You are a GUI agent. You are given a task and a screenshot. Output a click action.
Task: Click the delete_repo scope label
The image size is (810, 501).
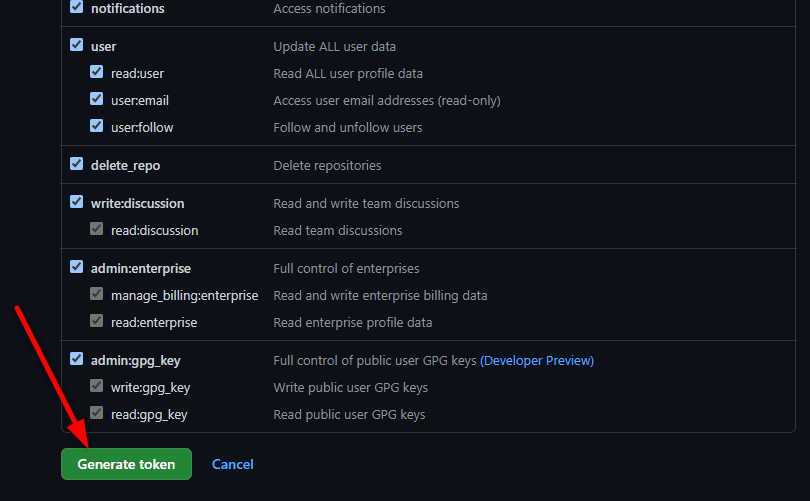pyautogui.click(x=125, y=165)
